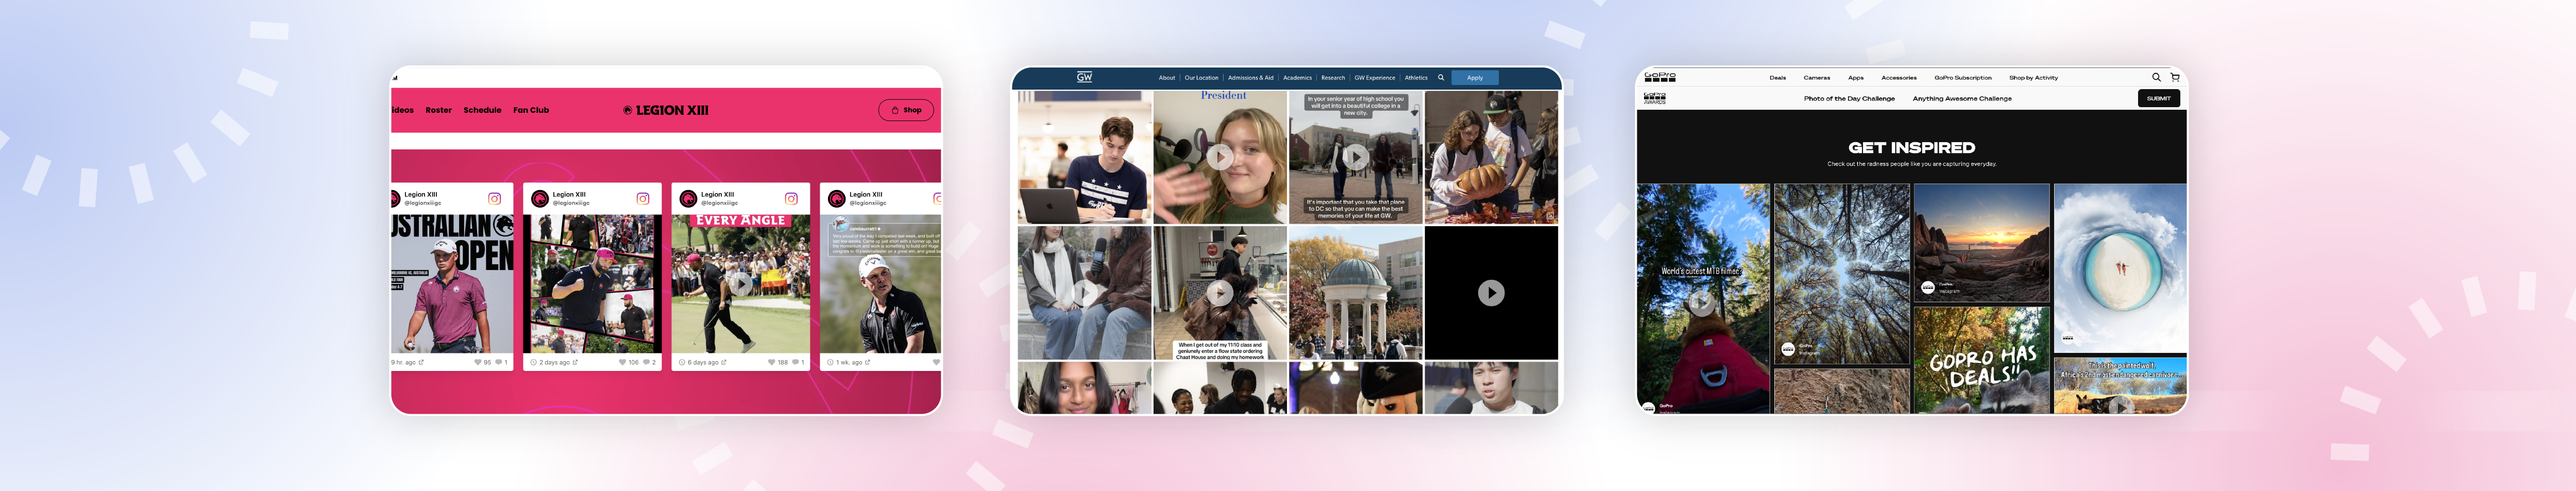This screenshot has width=2576, height=491.
Task: Open Instagram icon on the '2 days ago' post
Action: point(643,198)
